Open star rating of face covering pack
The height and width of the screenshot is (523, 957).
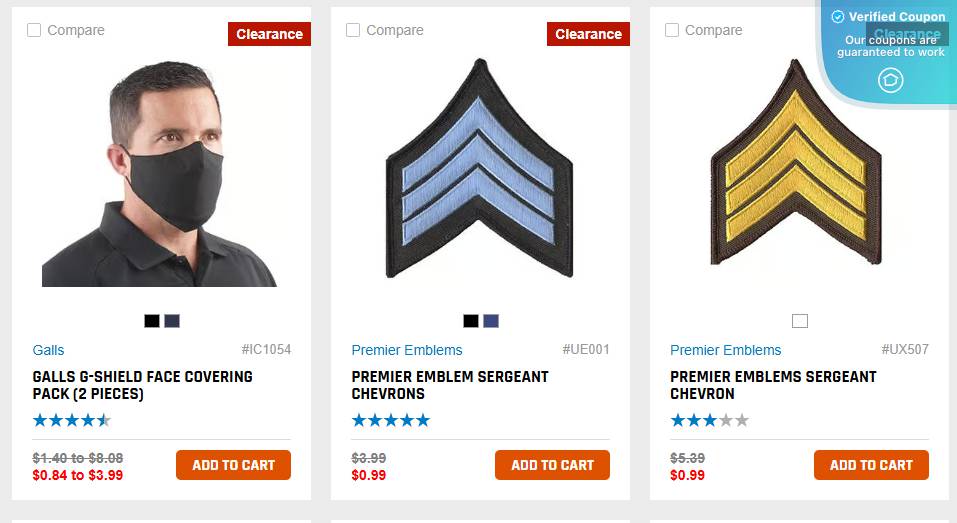click(71, 420)
